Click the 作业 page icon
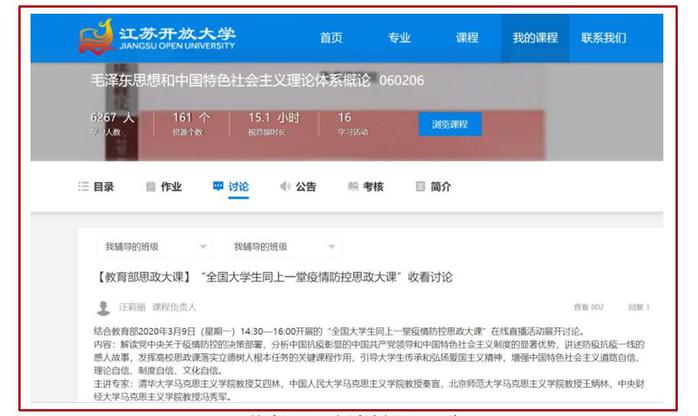Viewport: 698px width, 416px height. [151, 186]
